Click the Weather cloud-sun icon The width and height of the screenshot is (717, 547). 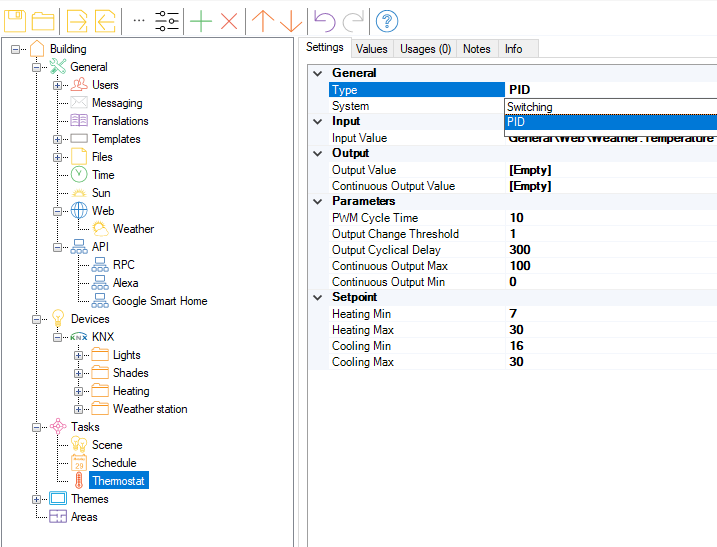100,228
